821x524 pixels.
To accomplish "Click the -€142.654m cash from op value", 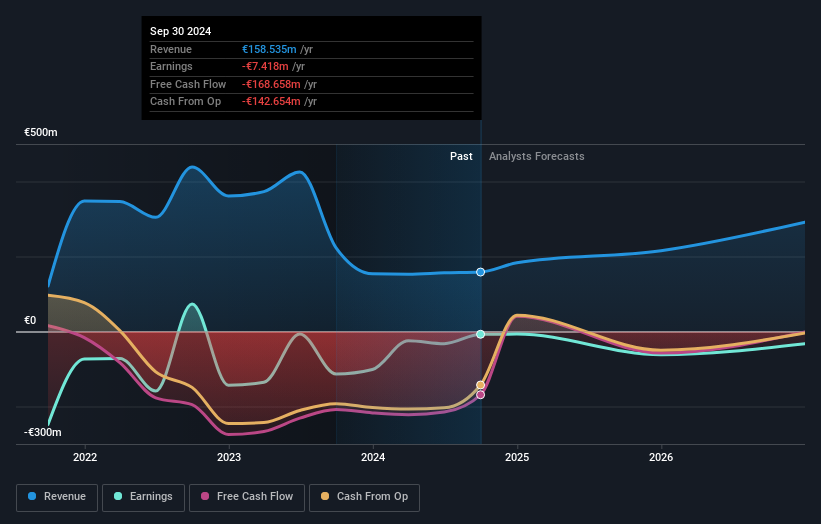I will [x=271, y=102].
